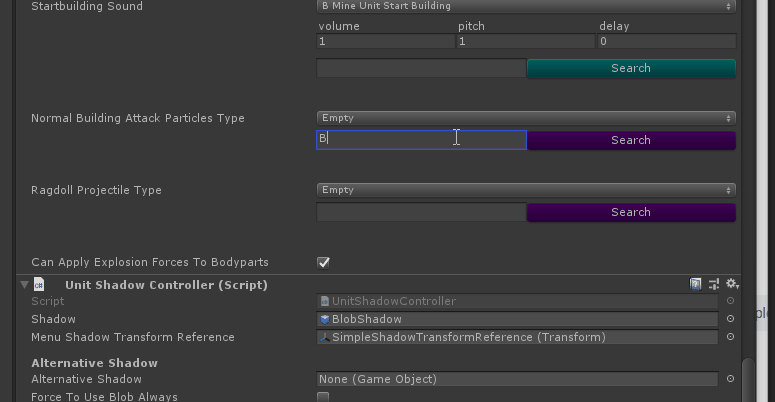The image size is (775, 402).
Task: Open Normal Building Attack Particles Type dropdown
Action: pos(526,118)
